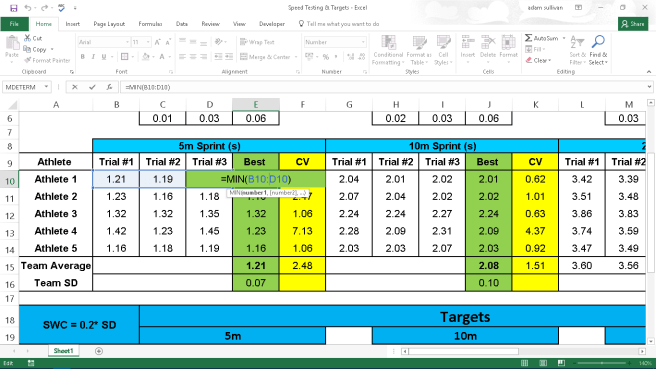Click the Insert Function fx button
Image resolution: width=656 pixels, height=369 pixels.
(x=109, y=87)
